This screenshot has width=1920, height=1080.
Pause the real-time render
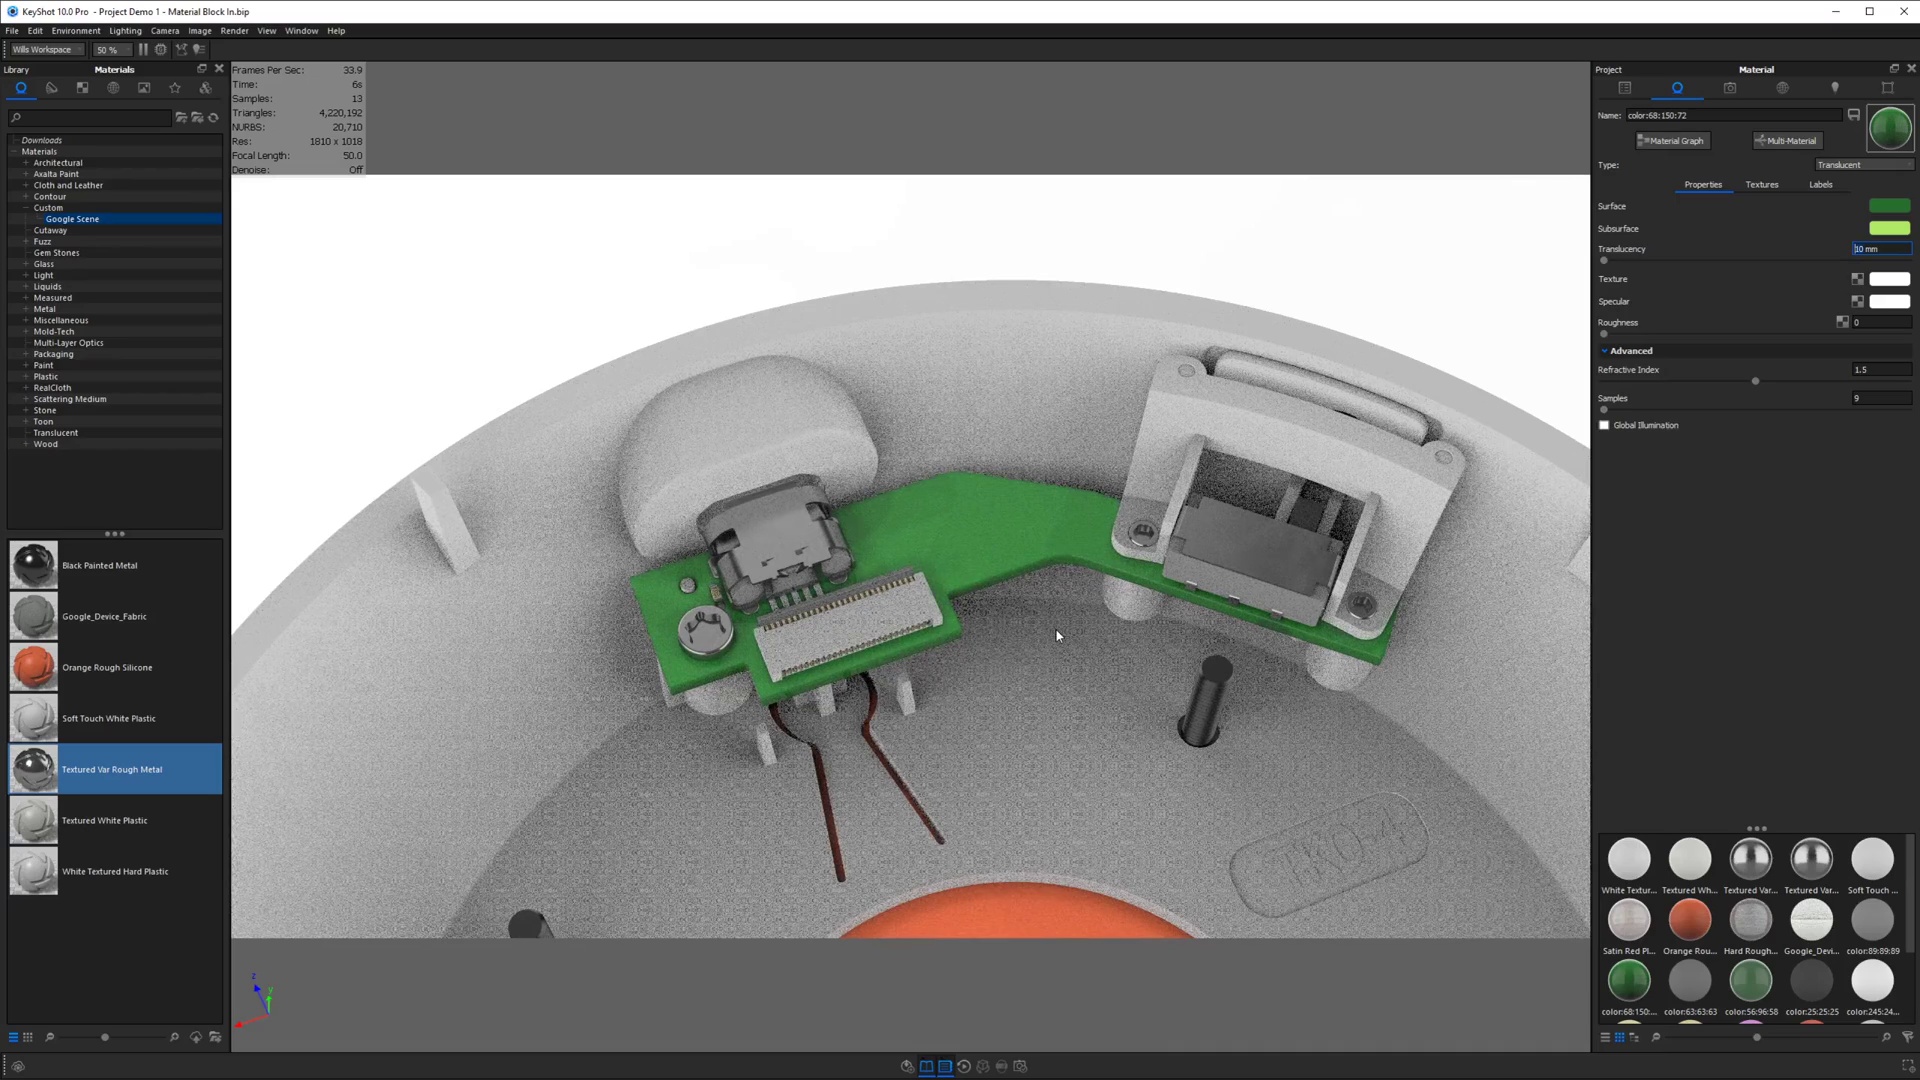point(143,49)
